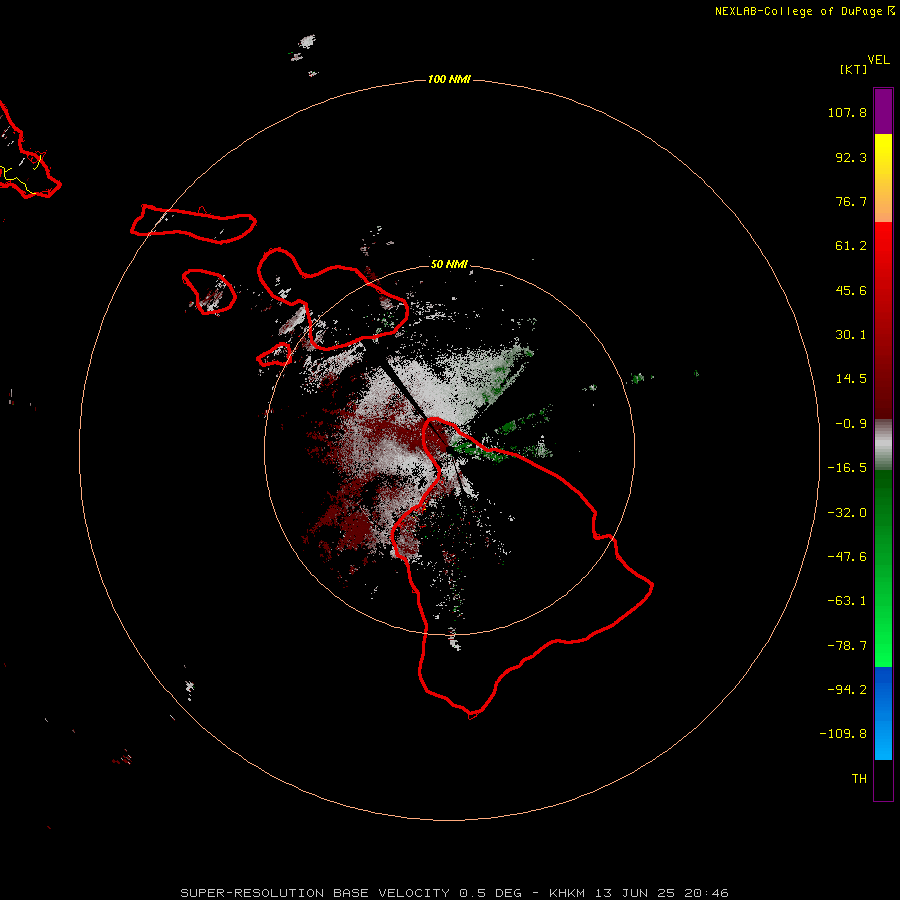Click the -94.2 scale label
This screenshot has width=900, height=900.
tap(847, 690)
